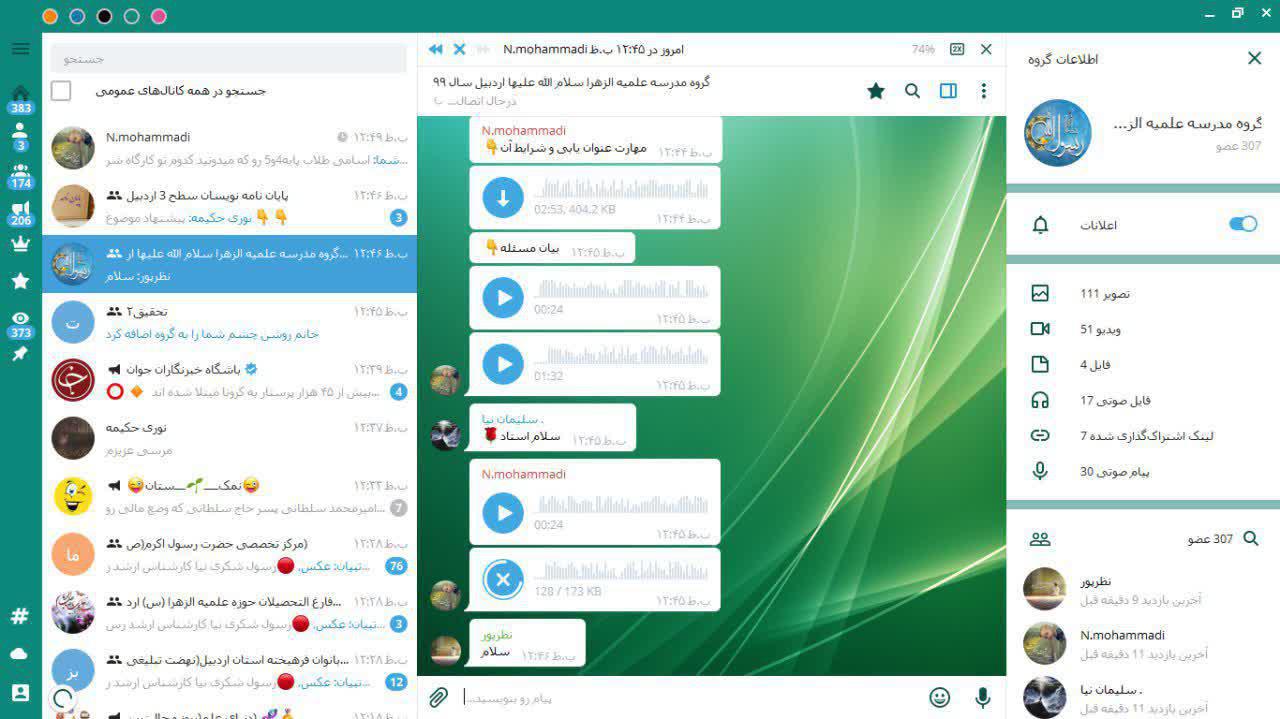The image size is (1280, 719).
Task: Toggle the side info panel button in header
Action: pyautogui.click(x=948, y=91)
